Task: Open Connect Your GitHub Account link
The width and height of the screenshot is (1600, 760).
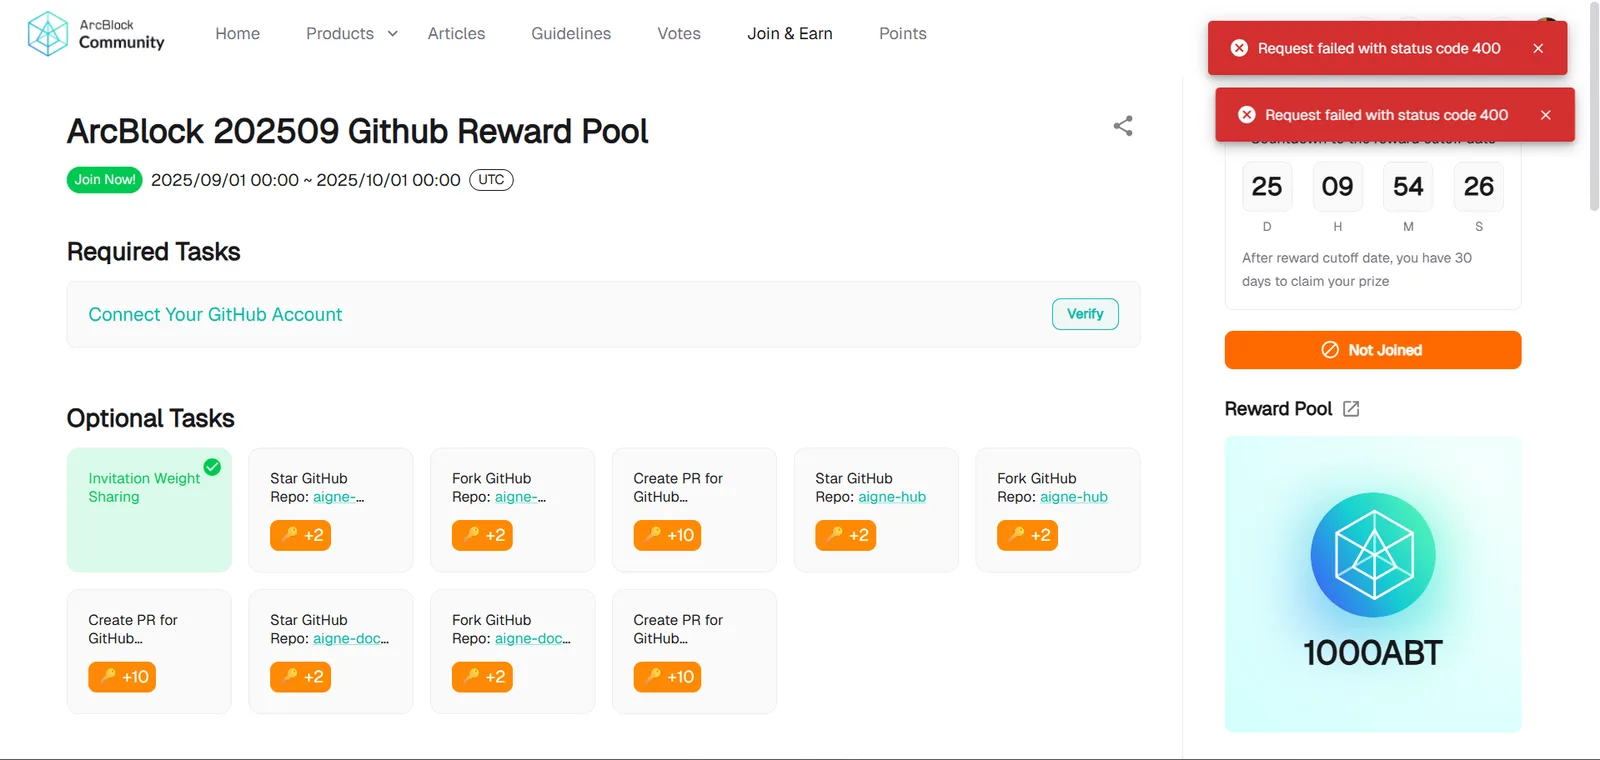Action: [215, 315]
